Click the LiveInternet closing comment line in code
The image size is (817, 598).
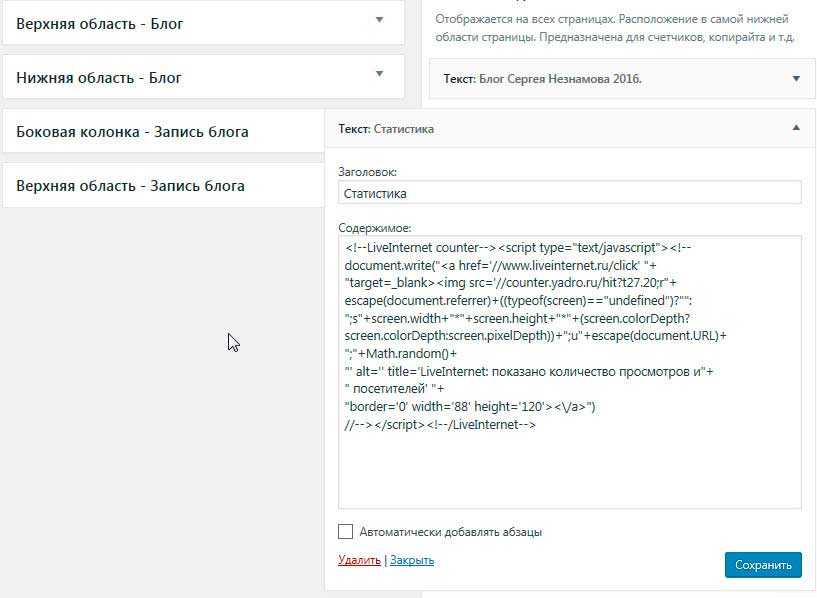point(440,425)
